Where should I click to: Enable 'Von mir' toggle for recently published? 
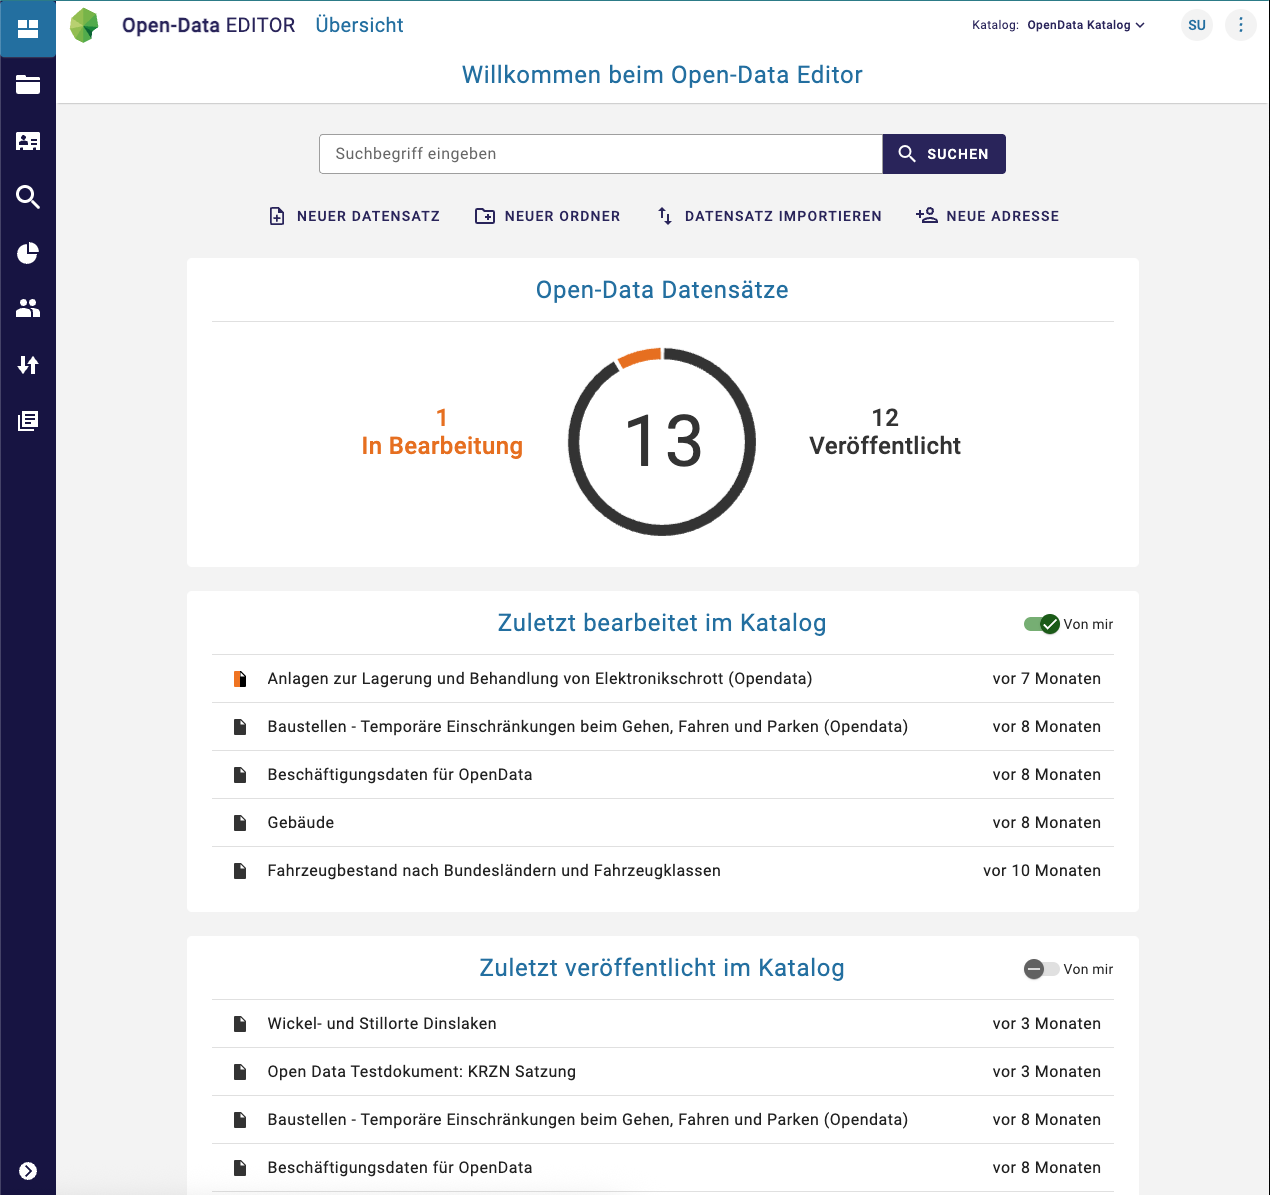[x=1041, y=969]
